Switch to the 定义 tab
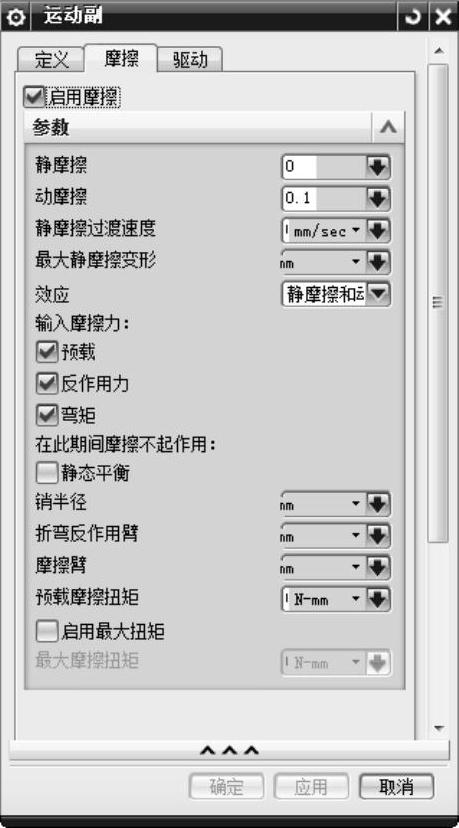459x828 pixels. pos(51,60)
